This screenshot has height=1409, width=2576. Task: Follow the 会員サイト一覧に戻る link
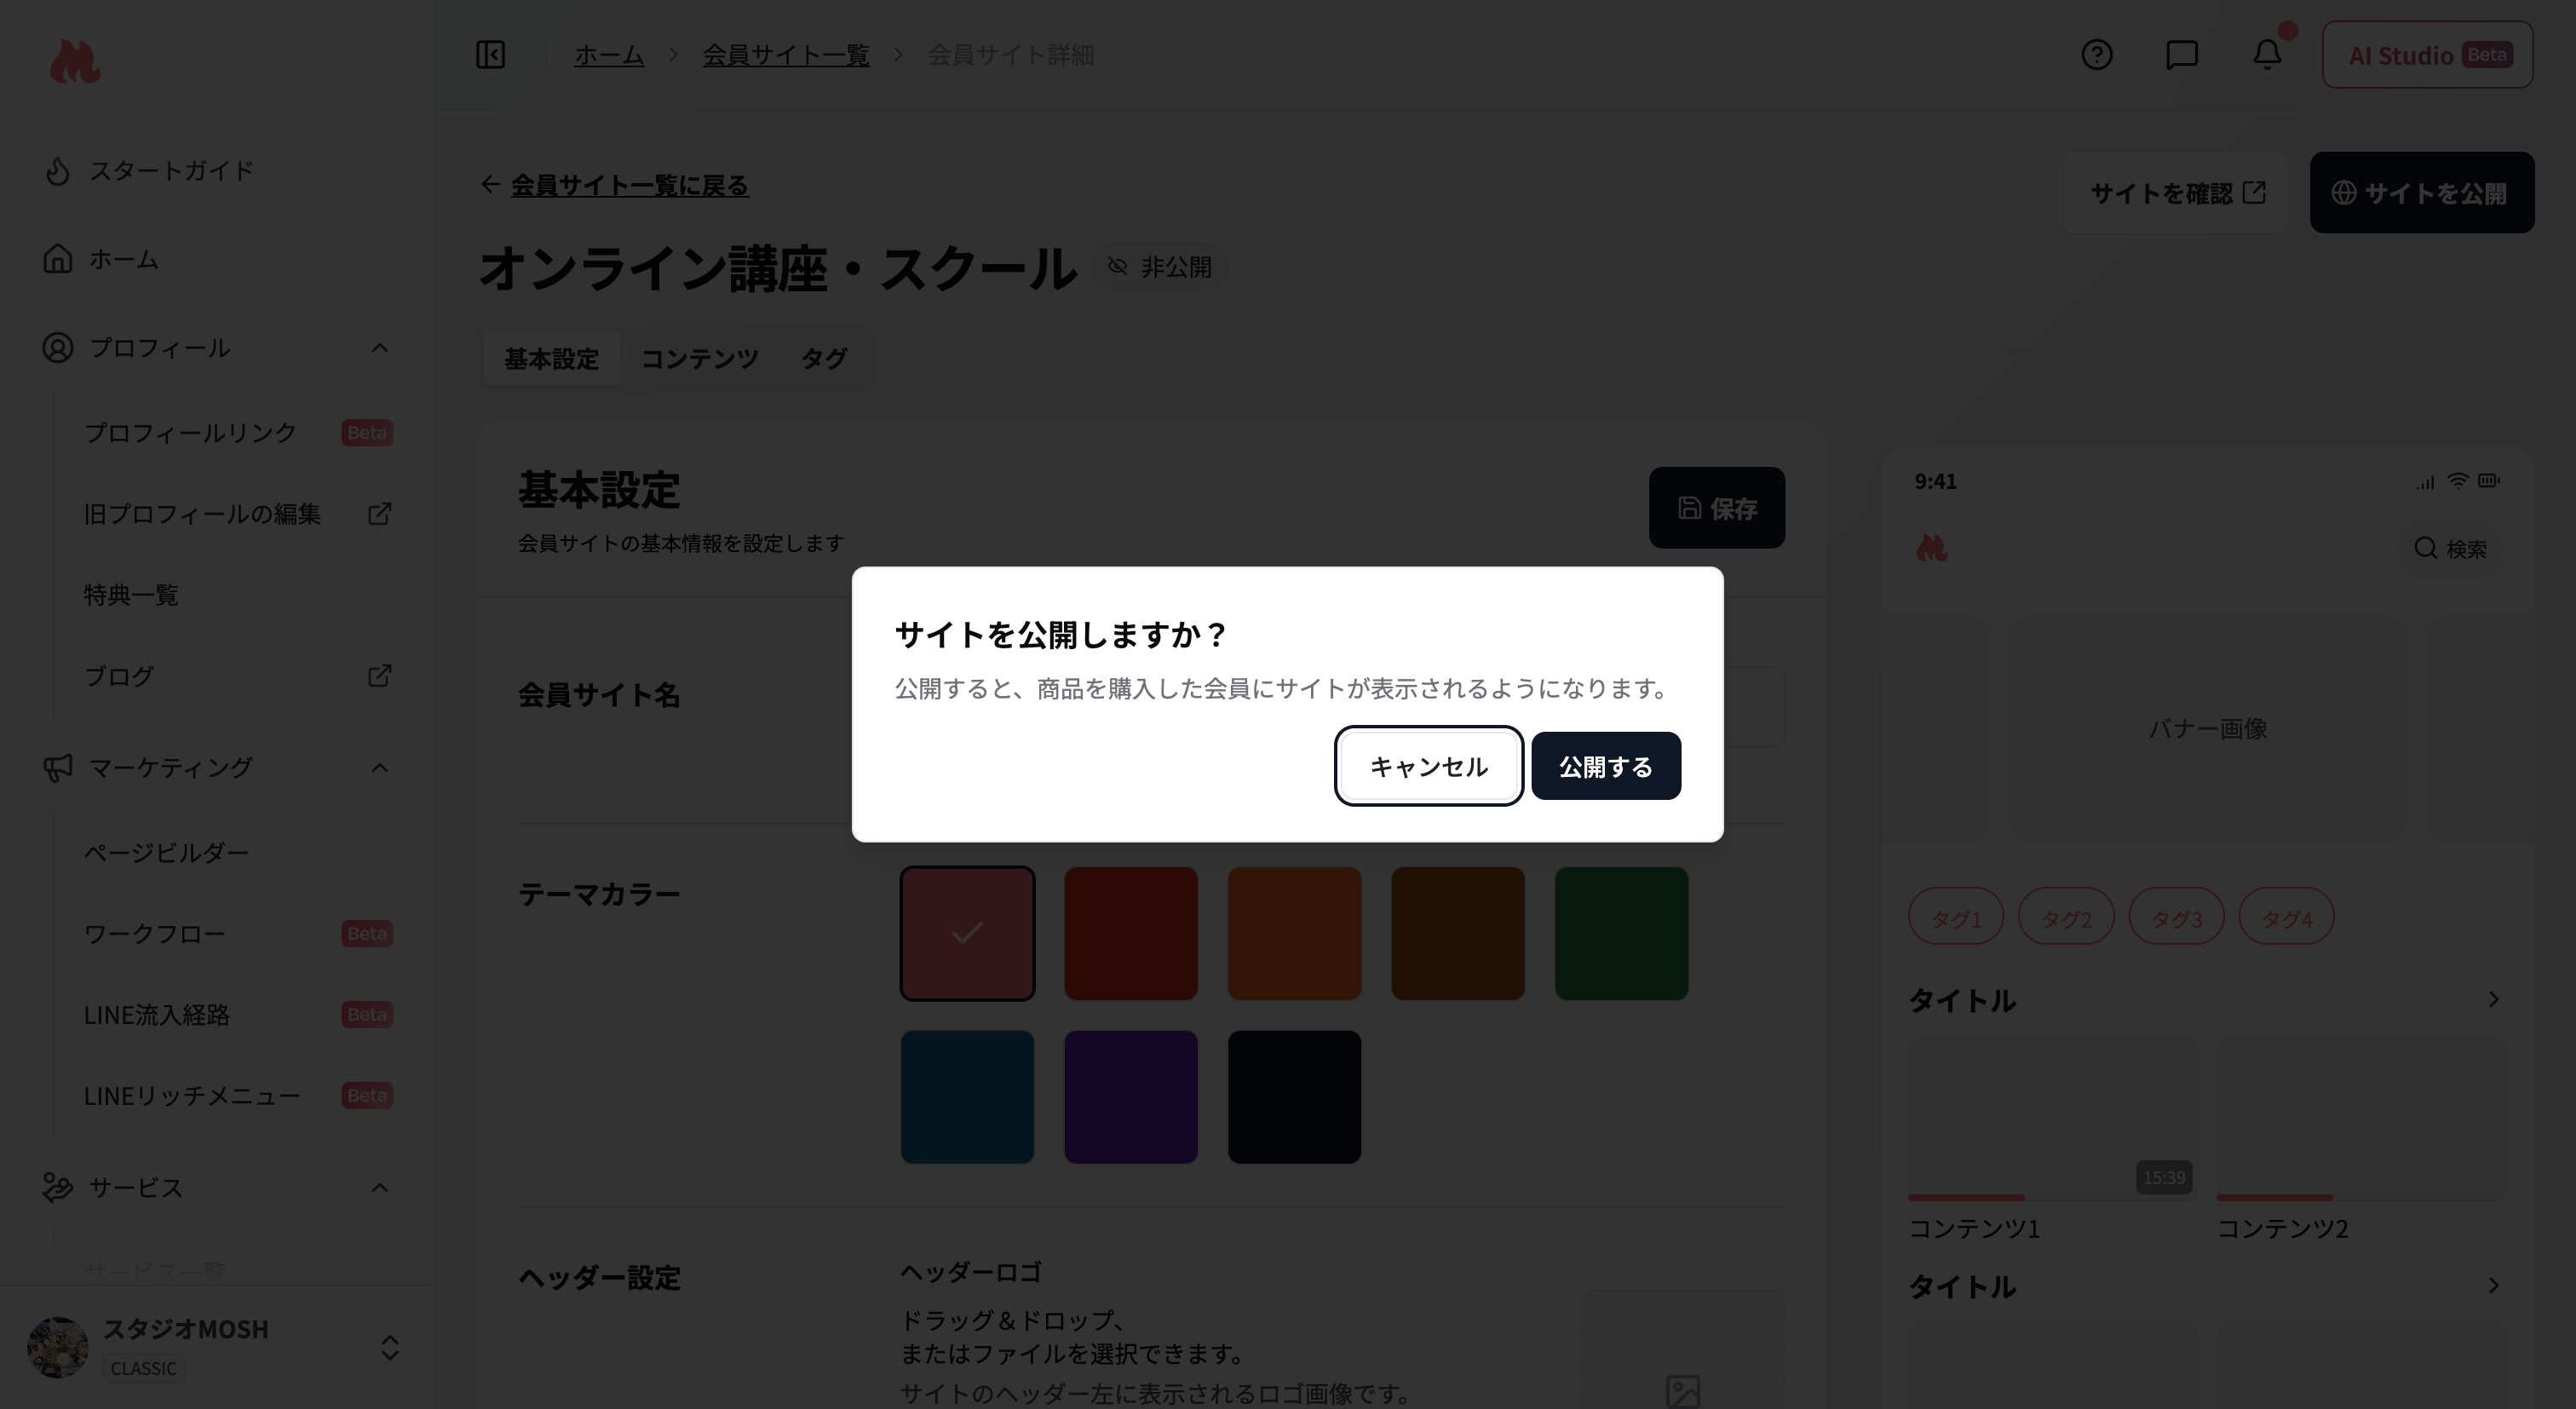(x=629, y=185)
